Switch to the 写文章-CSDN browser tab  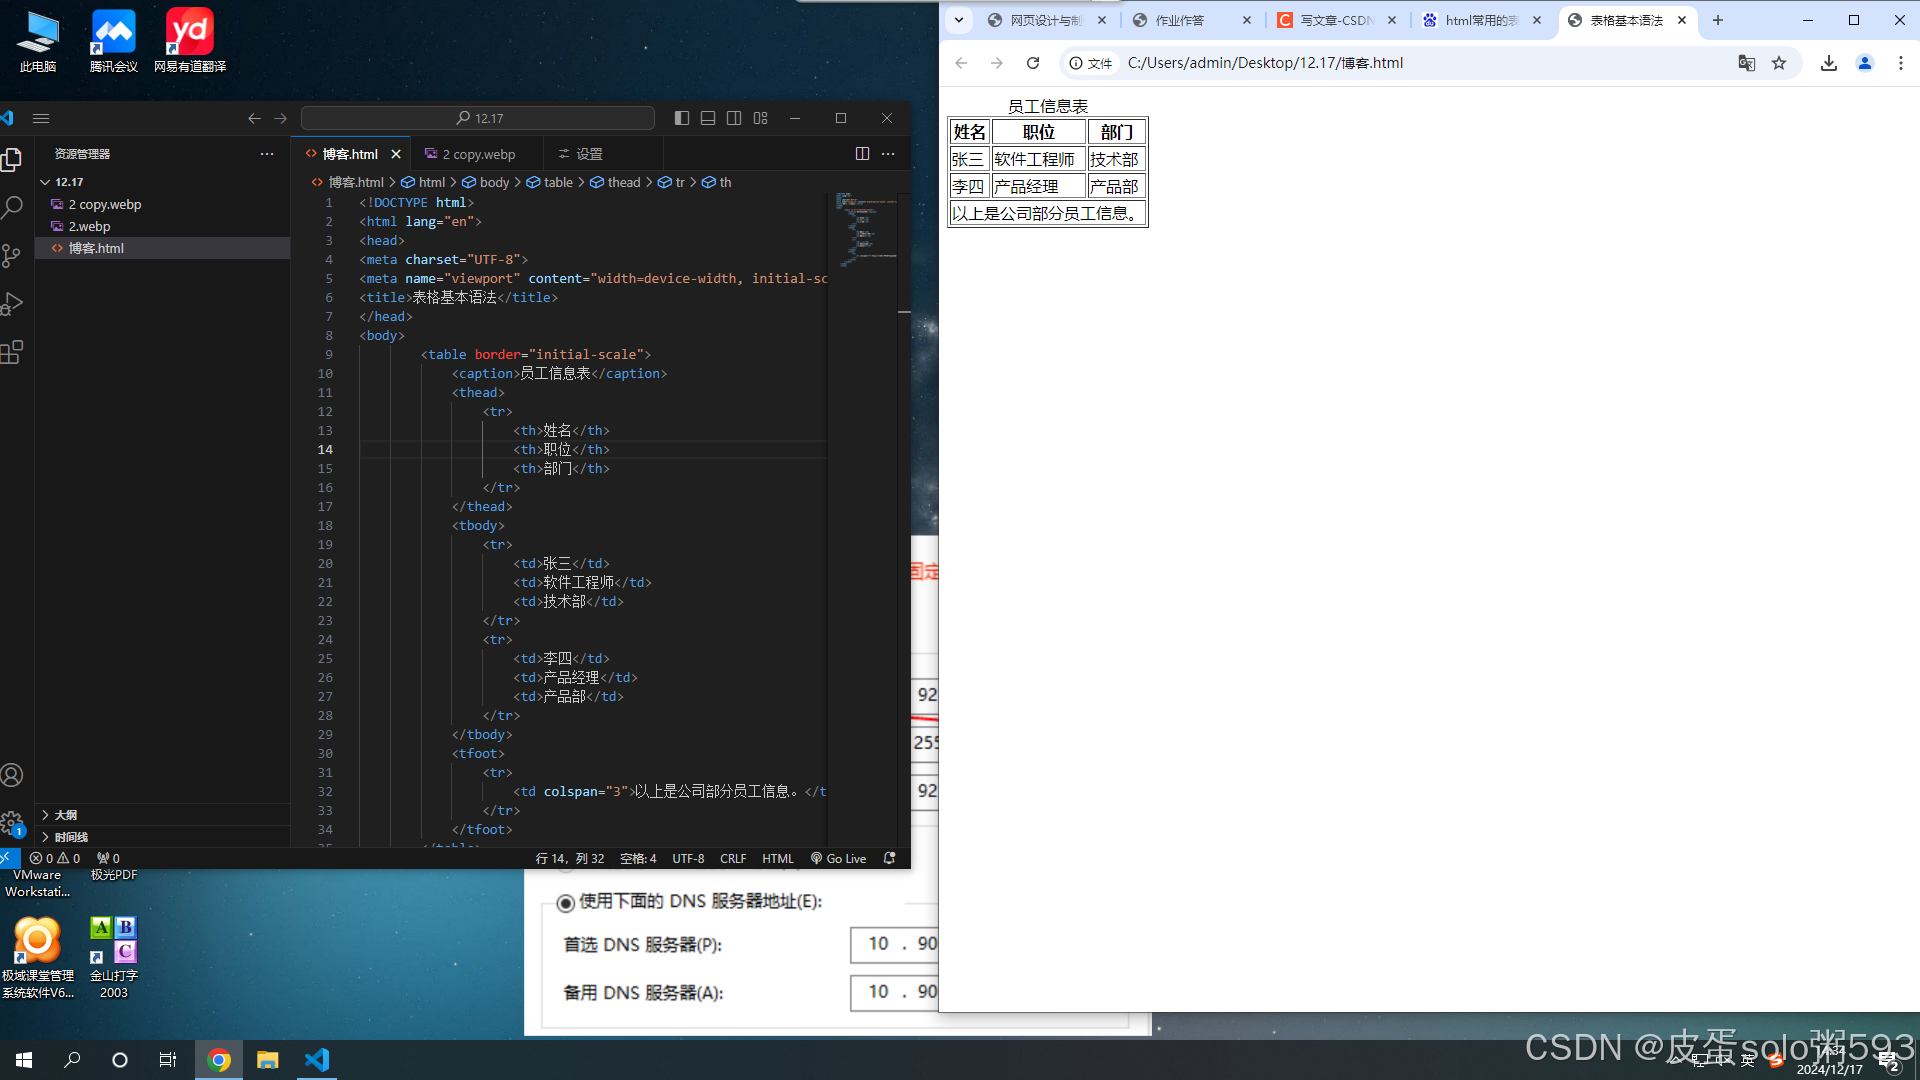(x=1335, y=20)
